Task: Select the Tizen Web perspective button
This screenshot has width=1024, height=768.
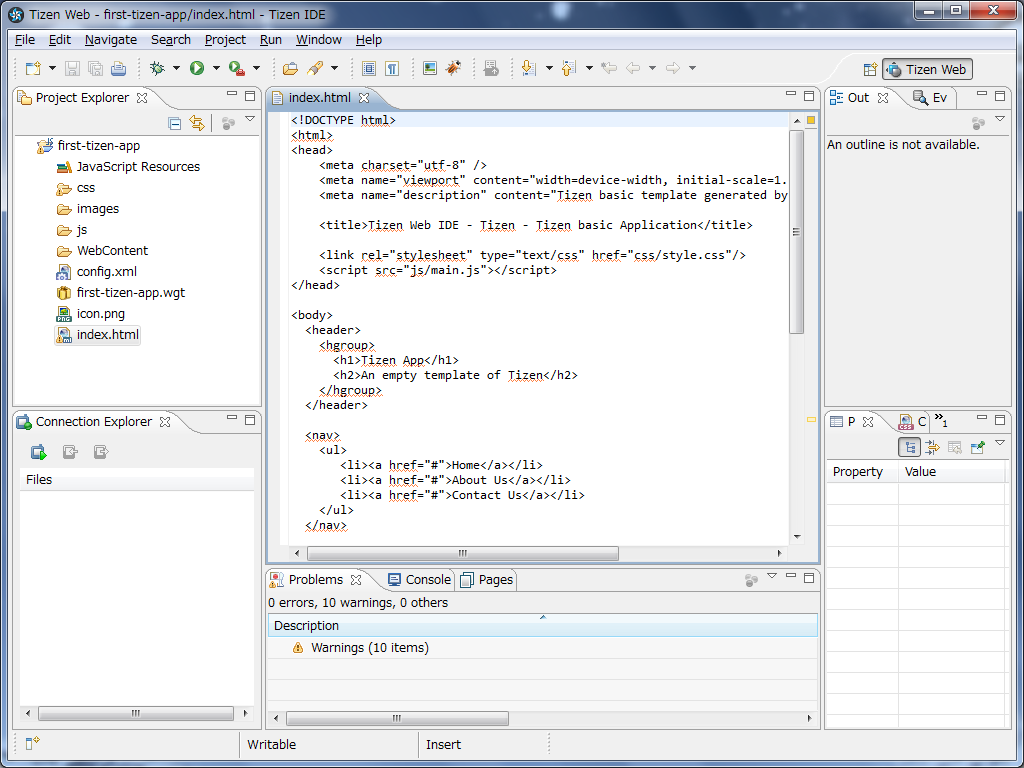Action: [927, 69]
